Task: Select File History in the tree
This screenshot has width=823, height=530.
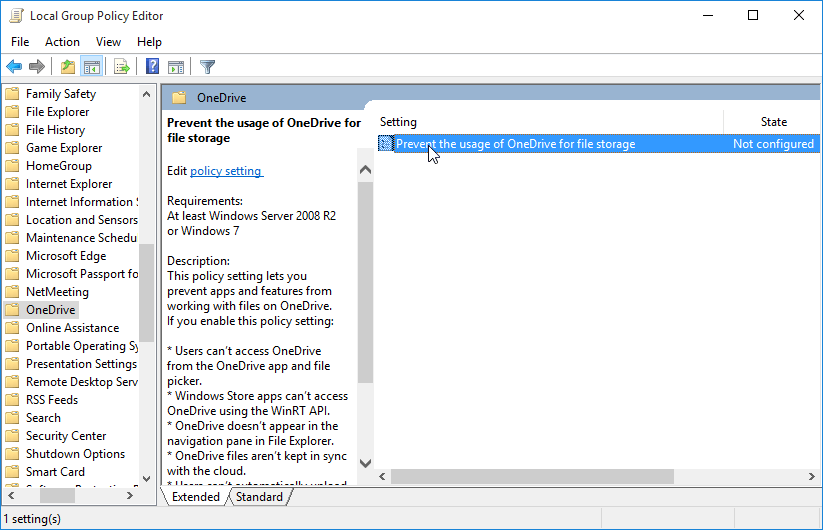Action: point(55,130)
